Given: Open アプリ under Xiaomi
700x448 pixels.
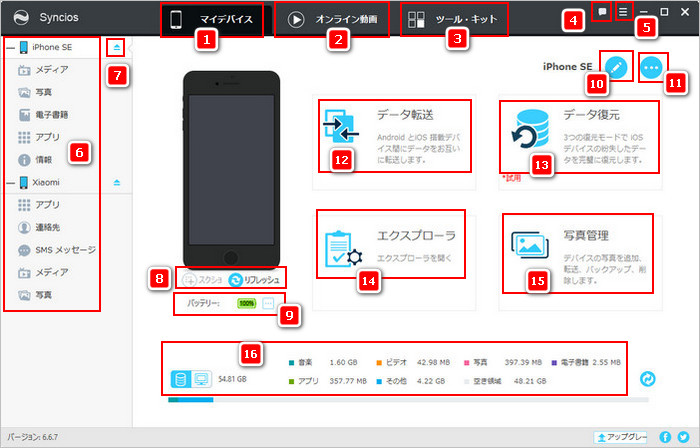Looking at the screenshot, I should pyautogui.click(x=39, y=205).
